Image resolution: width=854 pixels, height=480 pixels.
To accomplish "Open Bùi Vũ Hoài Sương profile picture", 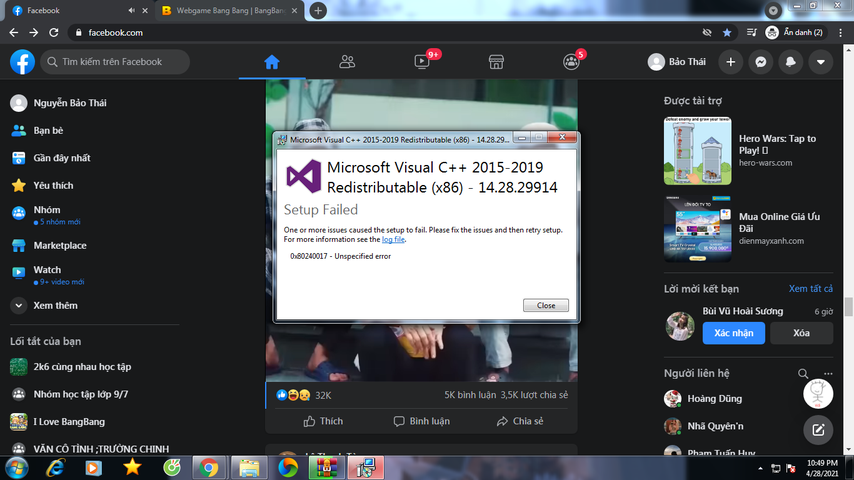I will click(680, 326).
